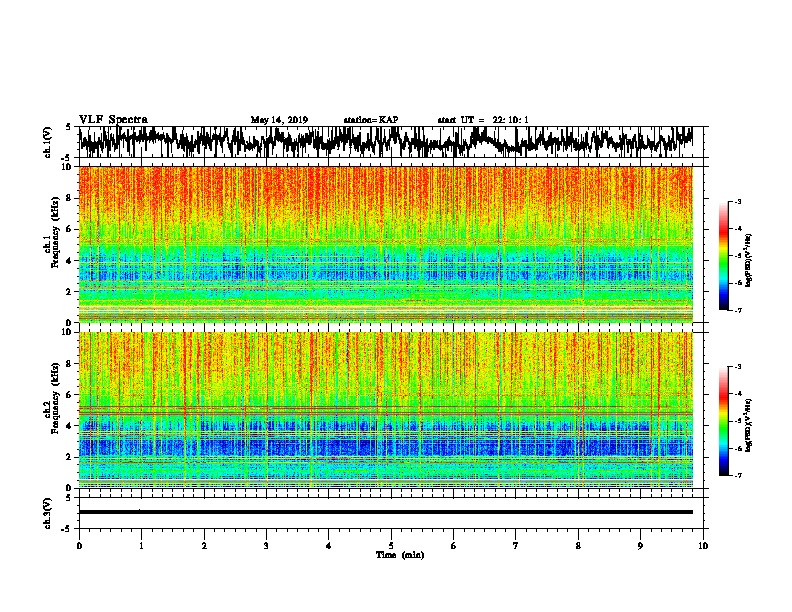The image size is (792, 612).
Task: Click the "station=KAP" header label
Action: click(371, 120)
